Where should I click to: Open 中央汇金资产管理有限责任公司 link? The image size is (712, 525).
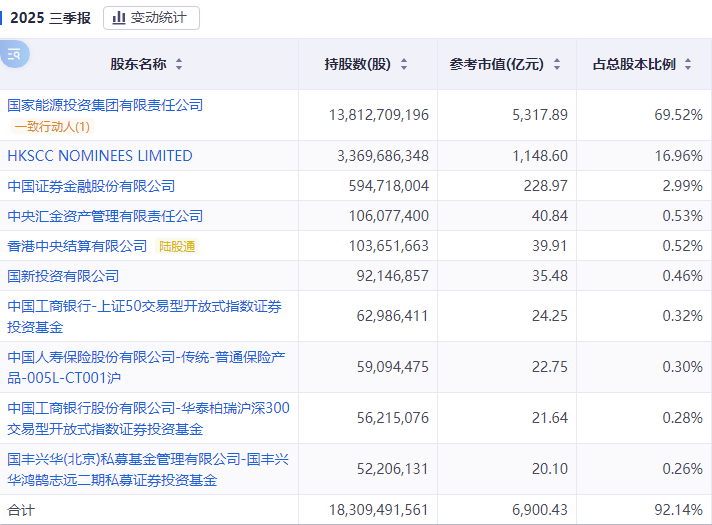(x=105, y=216)
